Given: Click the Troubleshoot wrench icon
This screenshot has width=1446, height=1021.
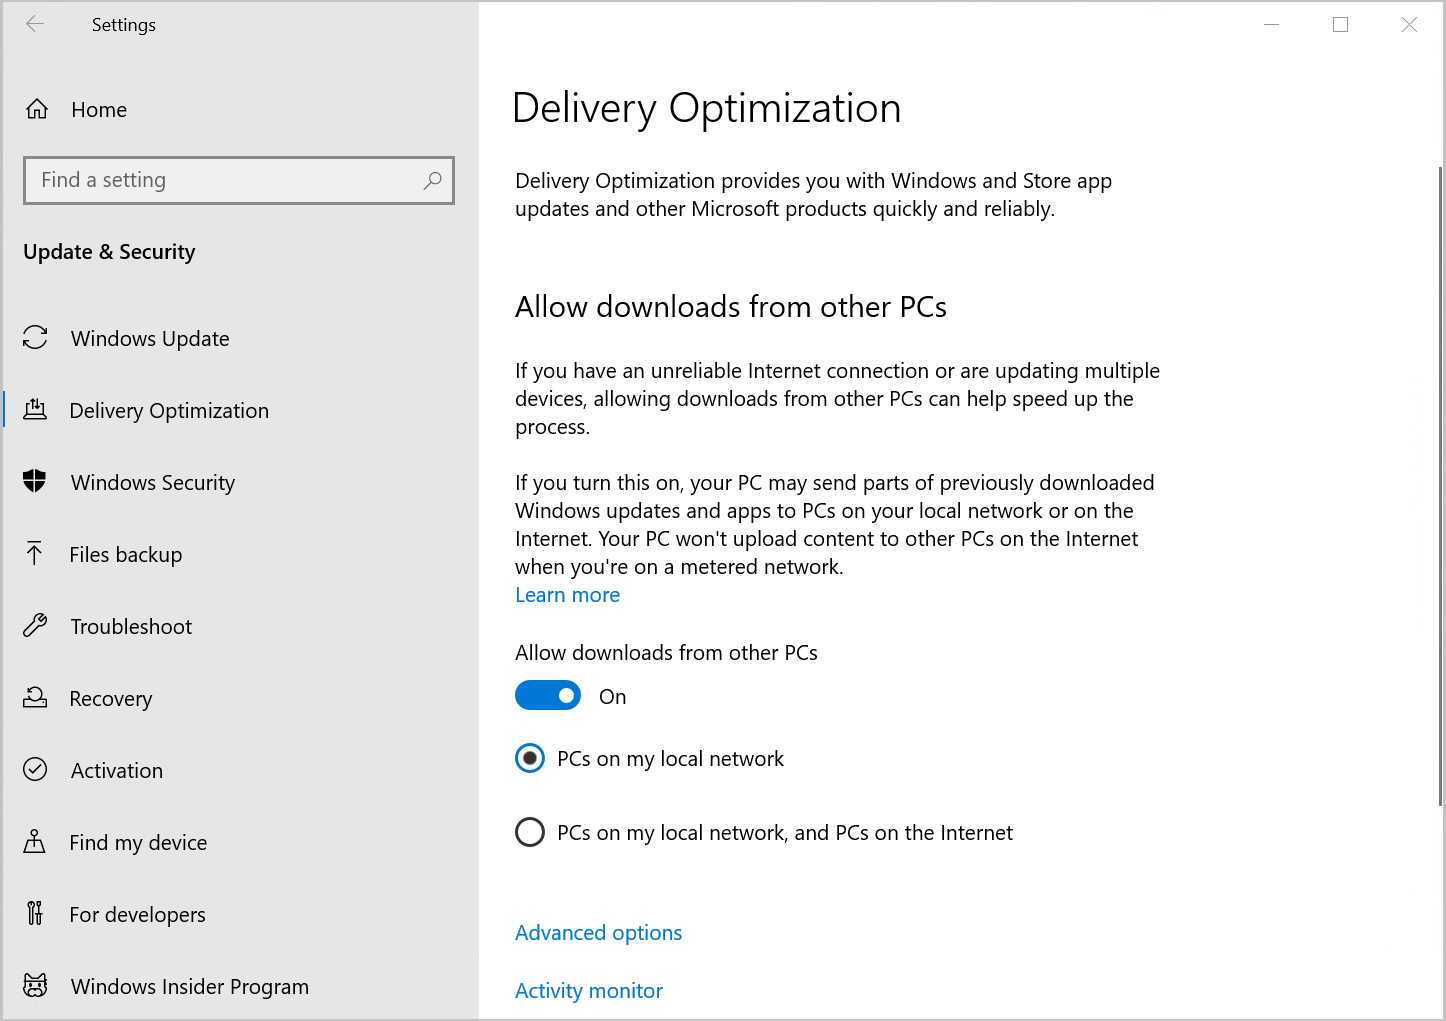Looking at the screenshot, I should pyautogui.click(x=35, y=626).
